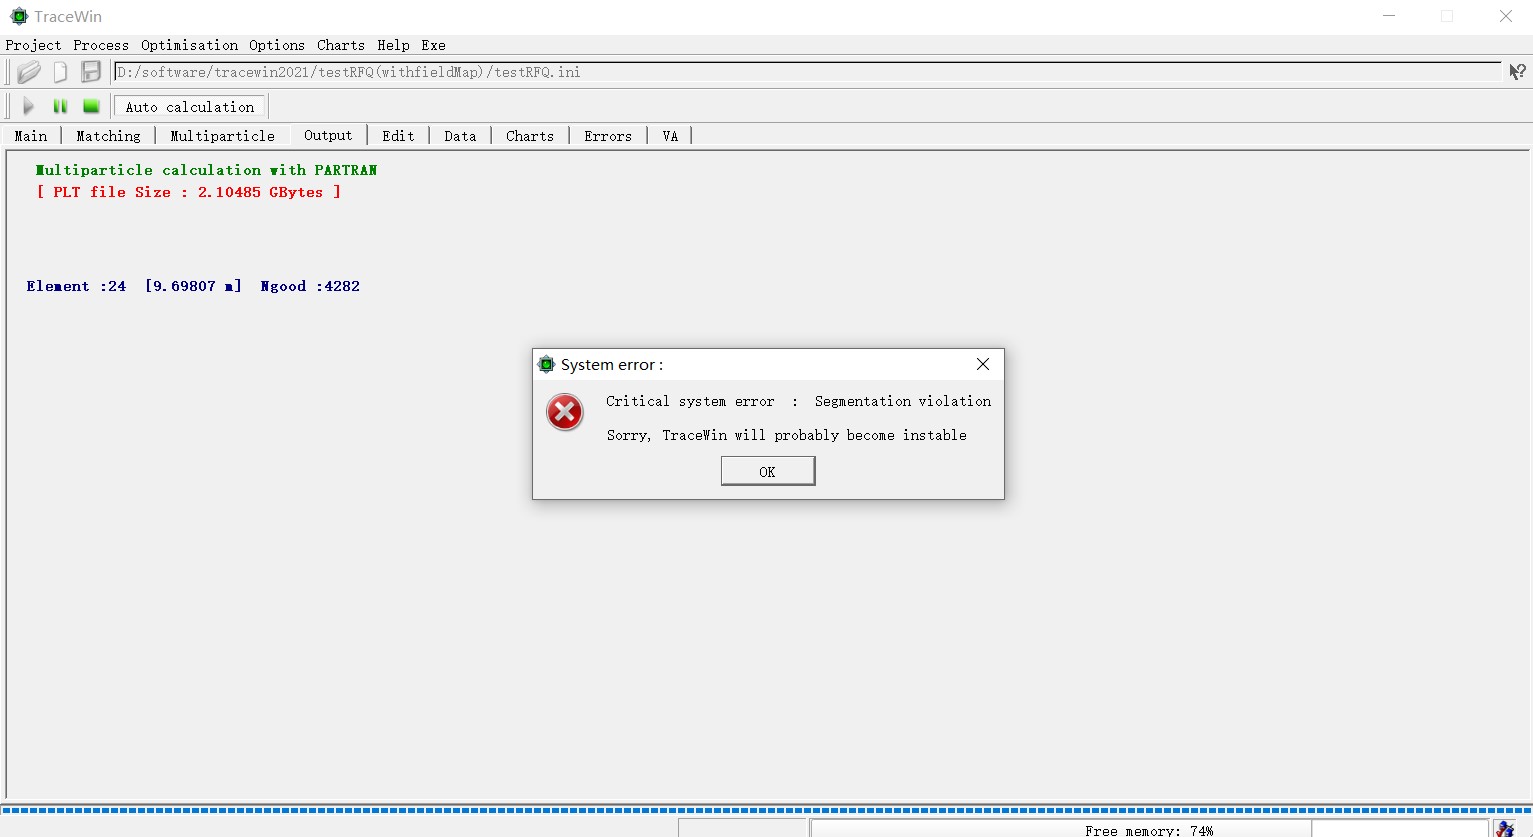Close the TraceWin main window
Screen dimensions: 1533x837
tap(1505, 16)
